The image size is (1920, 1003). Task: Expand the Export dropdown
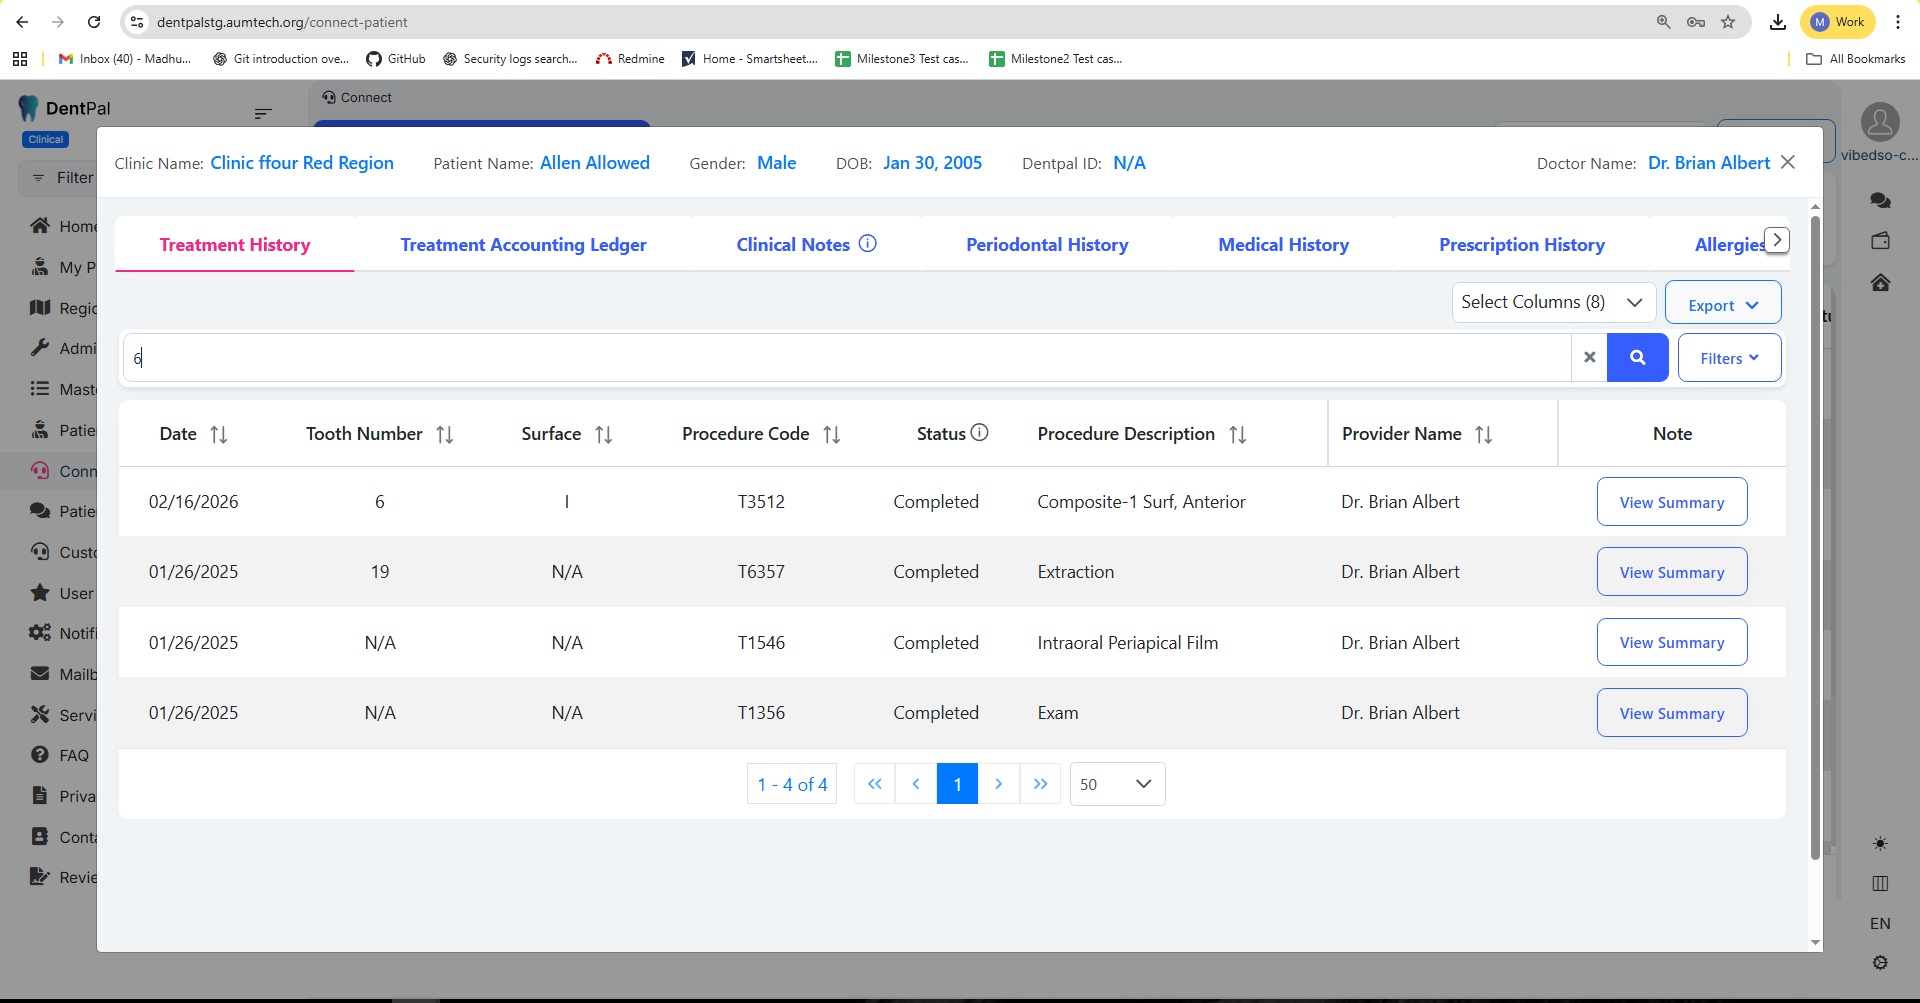(x=1722, y=305)
